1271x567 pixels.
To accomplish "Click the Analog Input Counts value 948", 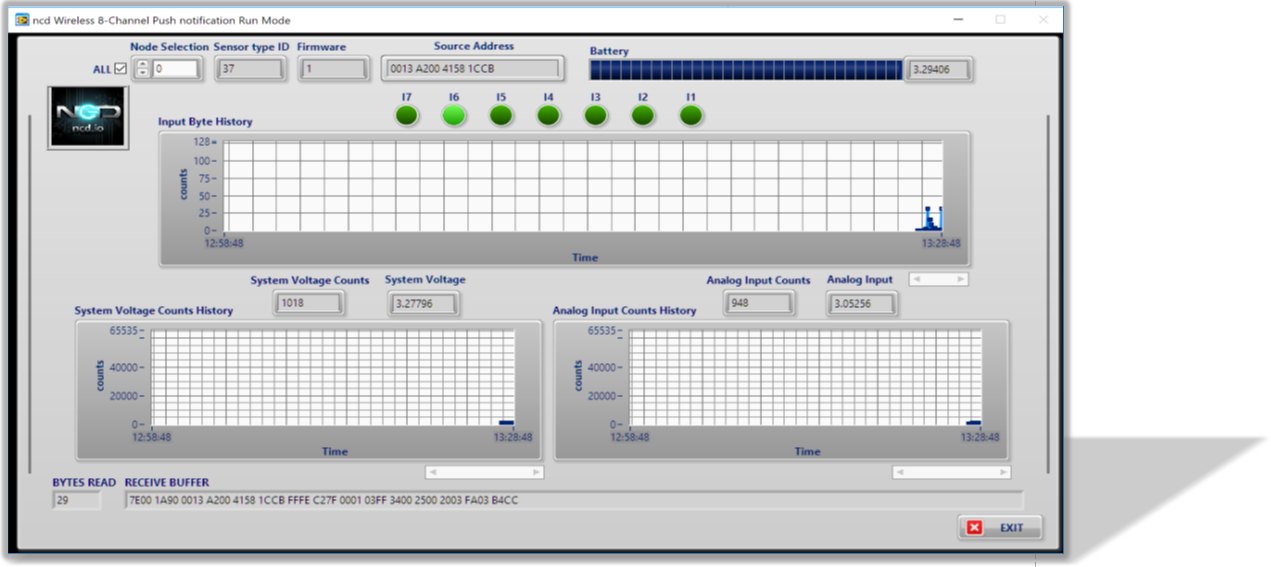I will coord(759,303).
